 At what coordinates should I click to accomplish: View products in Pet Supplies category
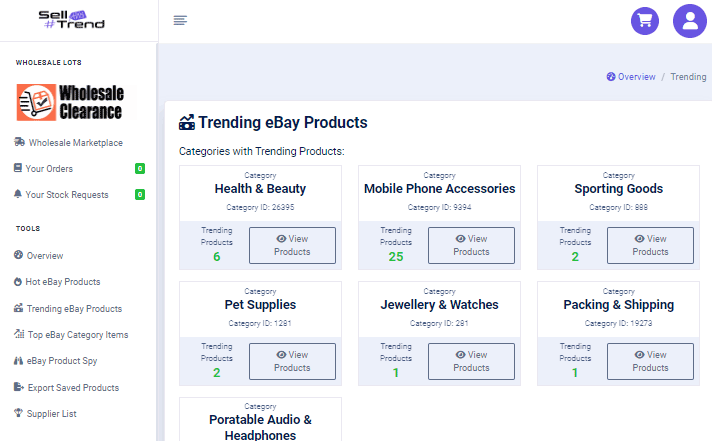tap(292, 361)
